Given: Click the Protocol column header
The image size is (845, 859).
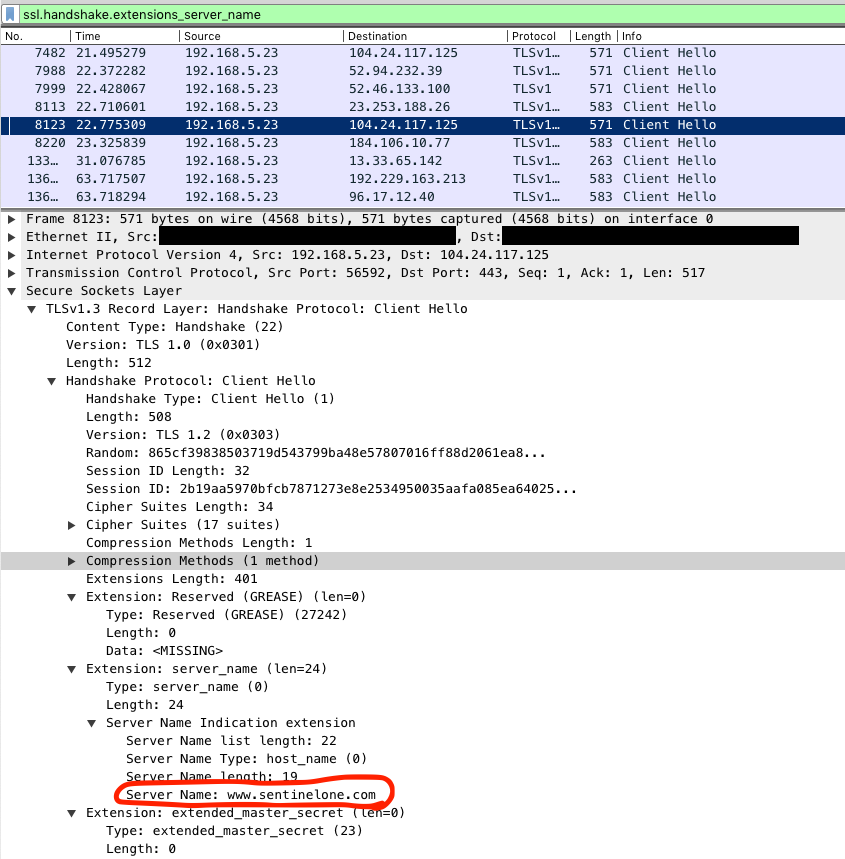Looking at the screenshot, I should 534,36.
